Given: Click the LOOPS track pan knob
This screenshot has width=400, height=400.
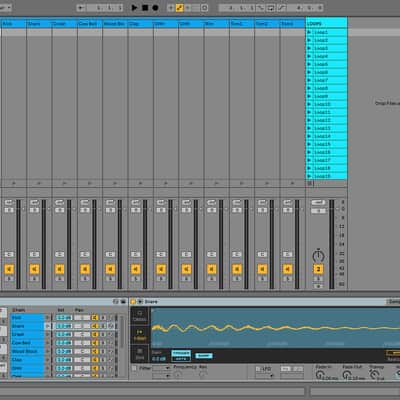Looking at the screenshot, I should tap(318, 256).
